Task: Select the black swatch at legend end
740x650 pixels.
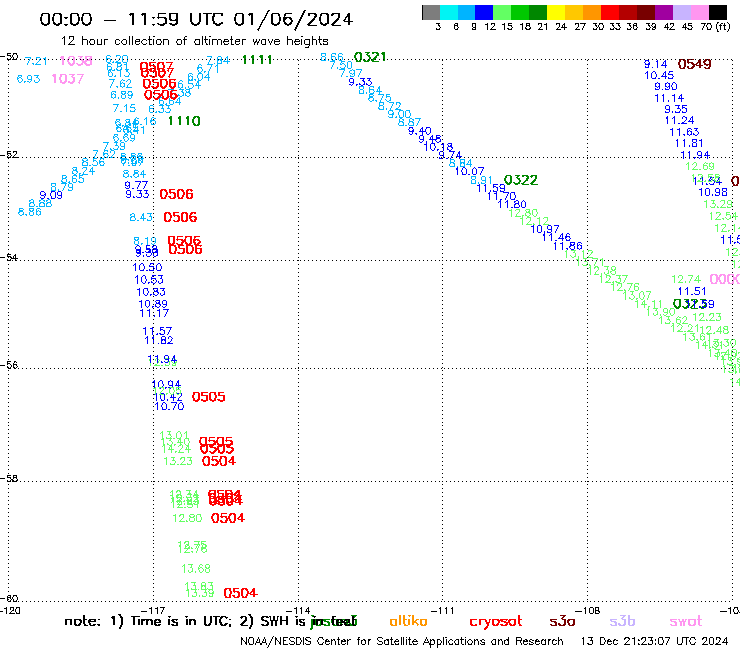Action: point(718,12)
